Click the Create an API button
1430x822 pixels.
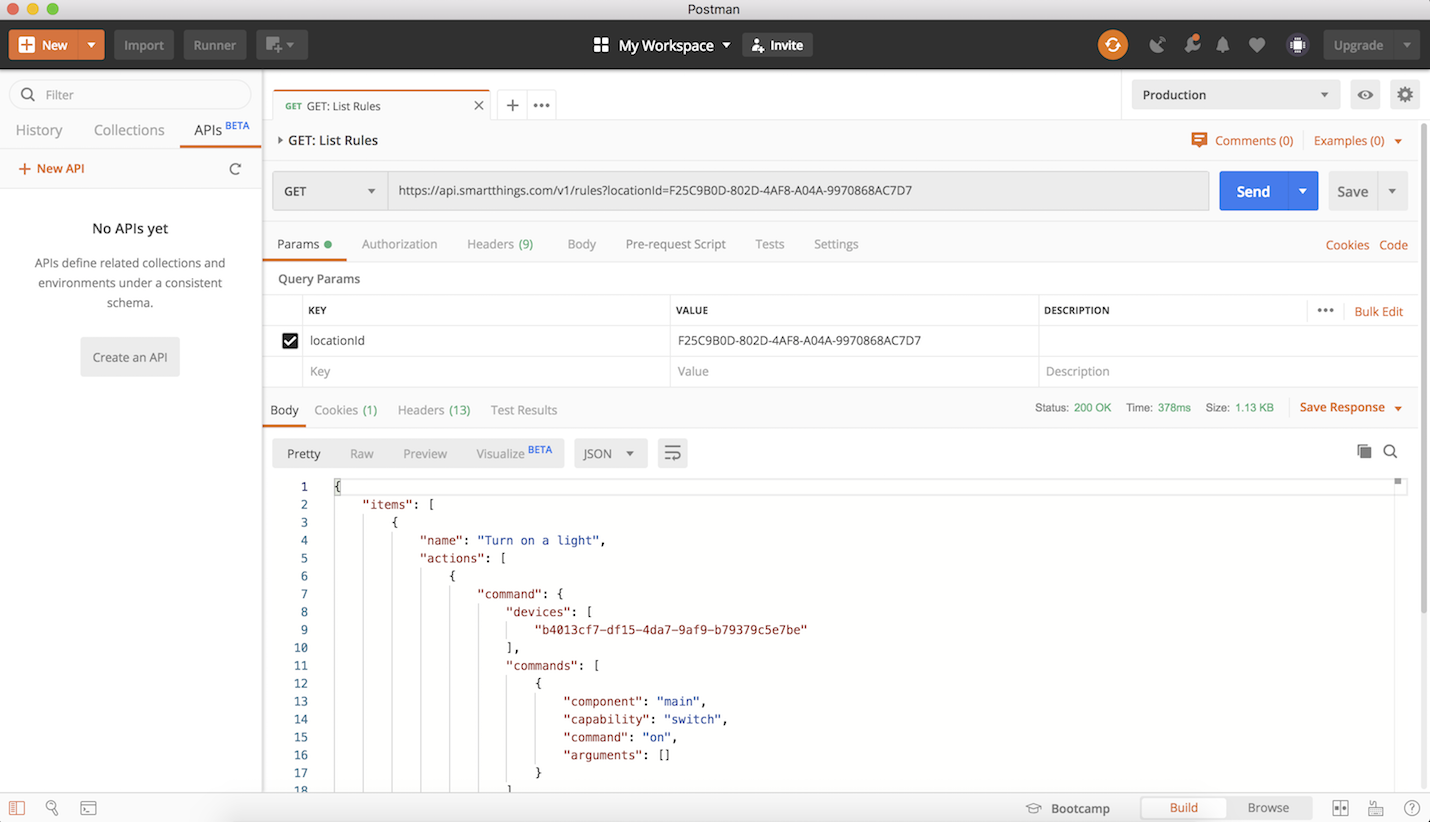click(x=130, y=357)
